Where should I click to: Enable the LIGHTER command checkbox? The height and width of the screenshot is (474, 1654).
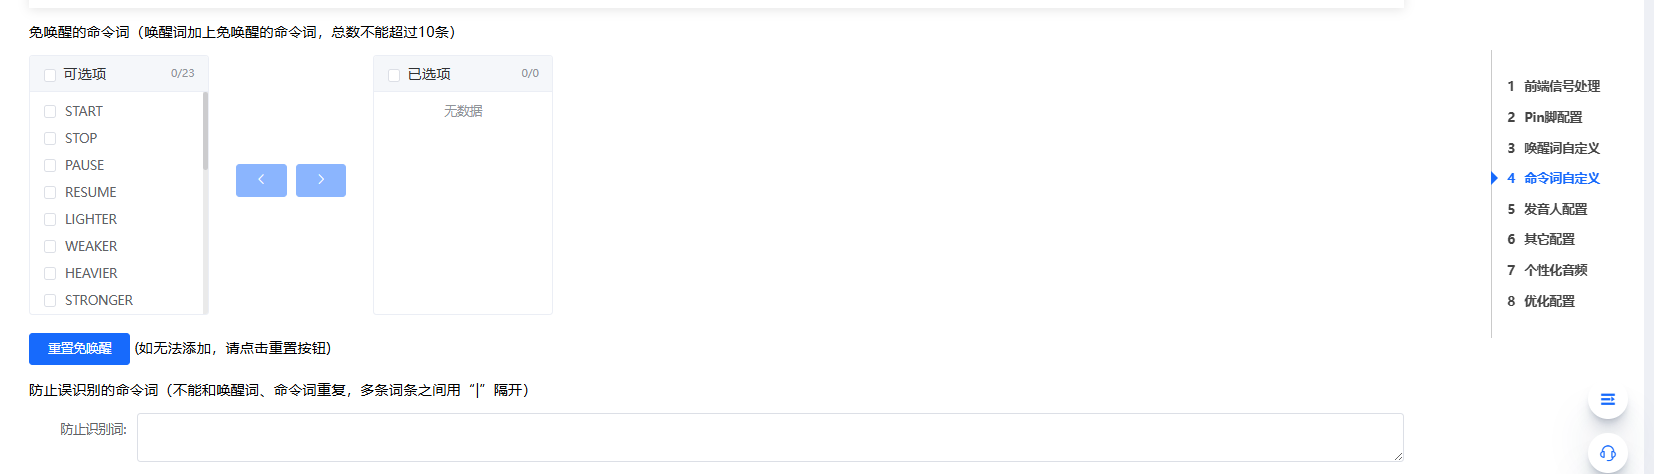point(50,220)
